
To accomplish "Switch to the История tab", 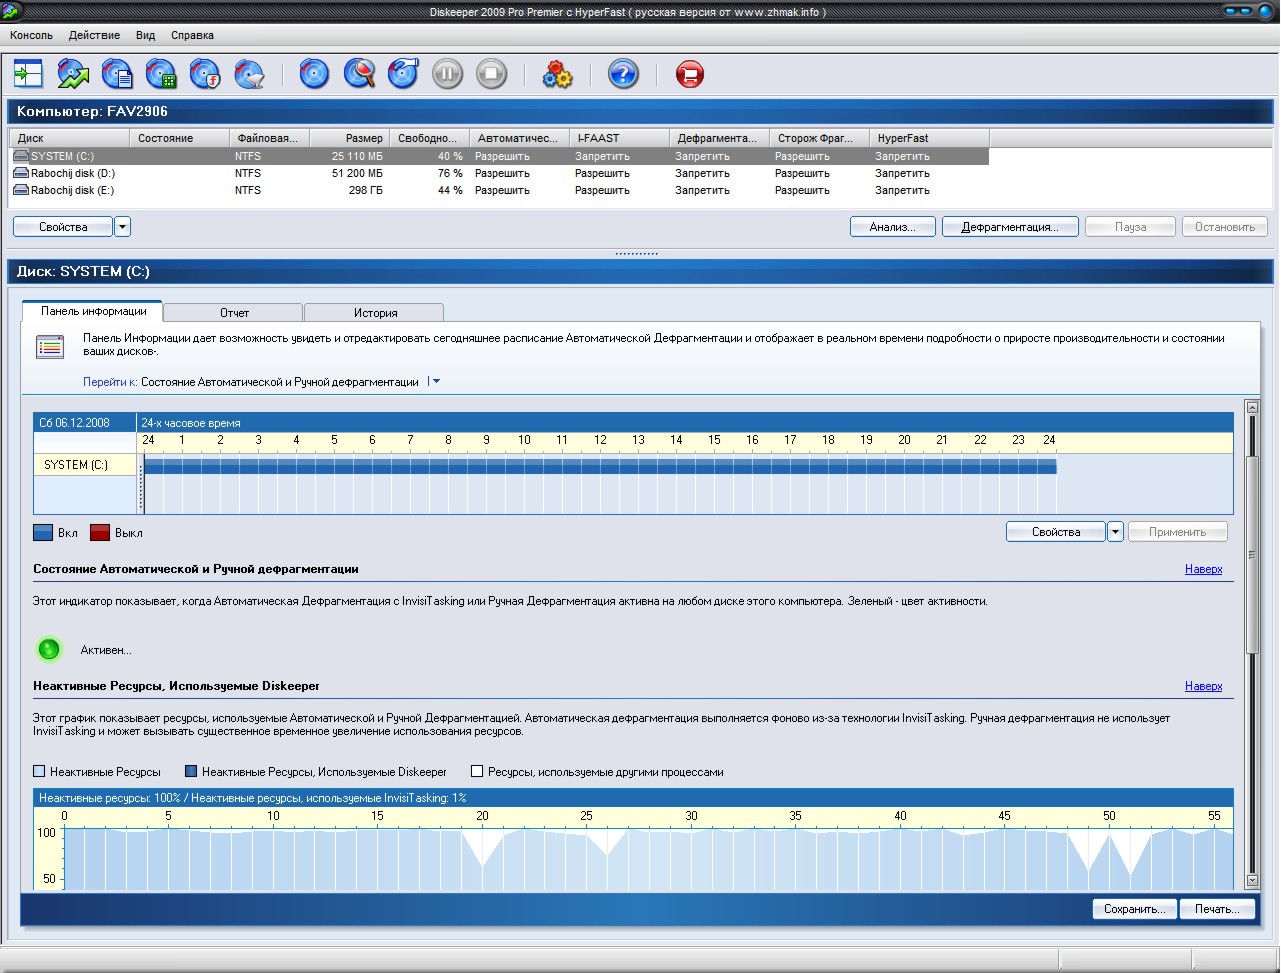I will tap(375, 313).
